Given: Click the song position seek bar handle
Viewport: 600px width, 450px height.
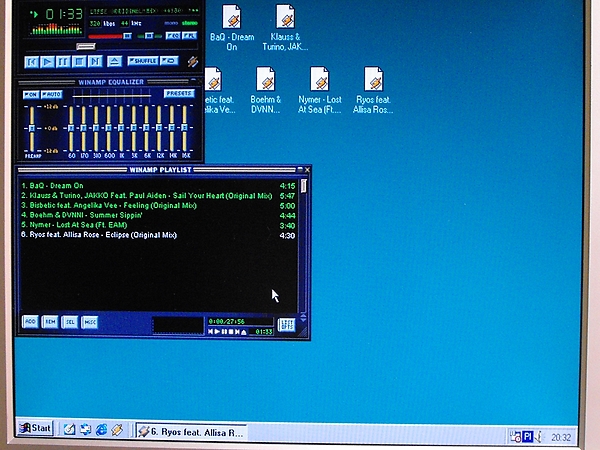Looking at the screenshot, I should (x=86, y=47).
